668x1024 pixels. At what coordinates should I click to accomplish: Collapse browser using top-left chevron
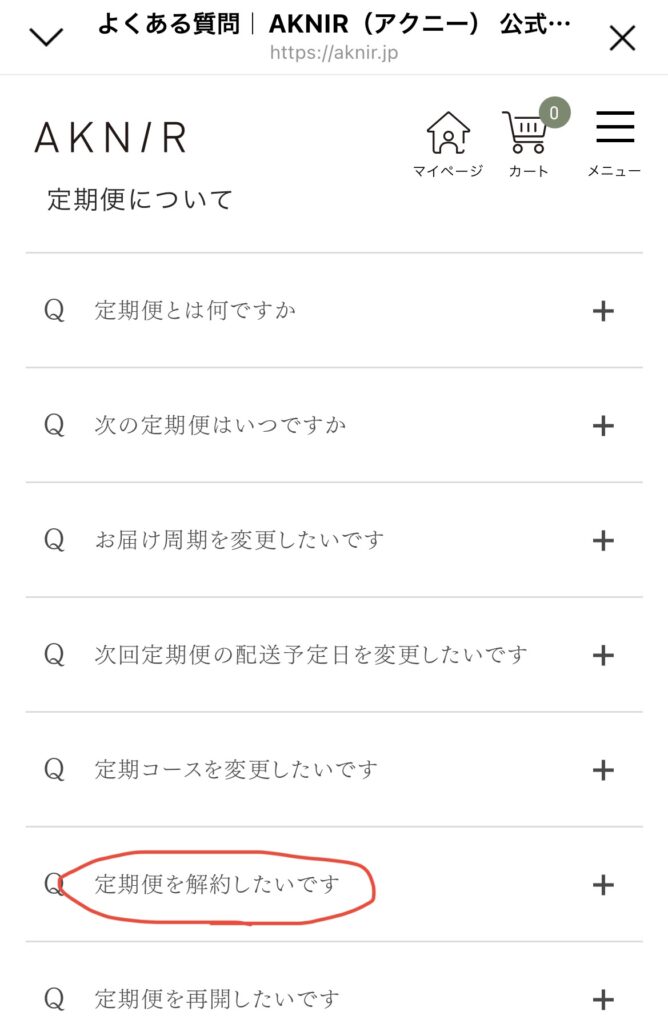(46, 38)
